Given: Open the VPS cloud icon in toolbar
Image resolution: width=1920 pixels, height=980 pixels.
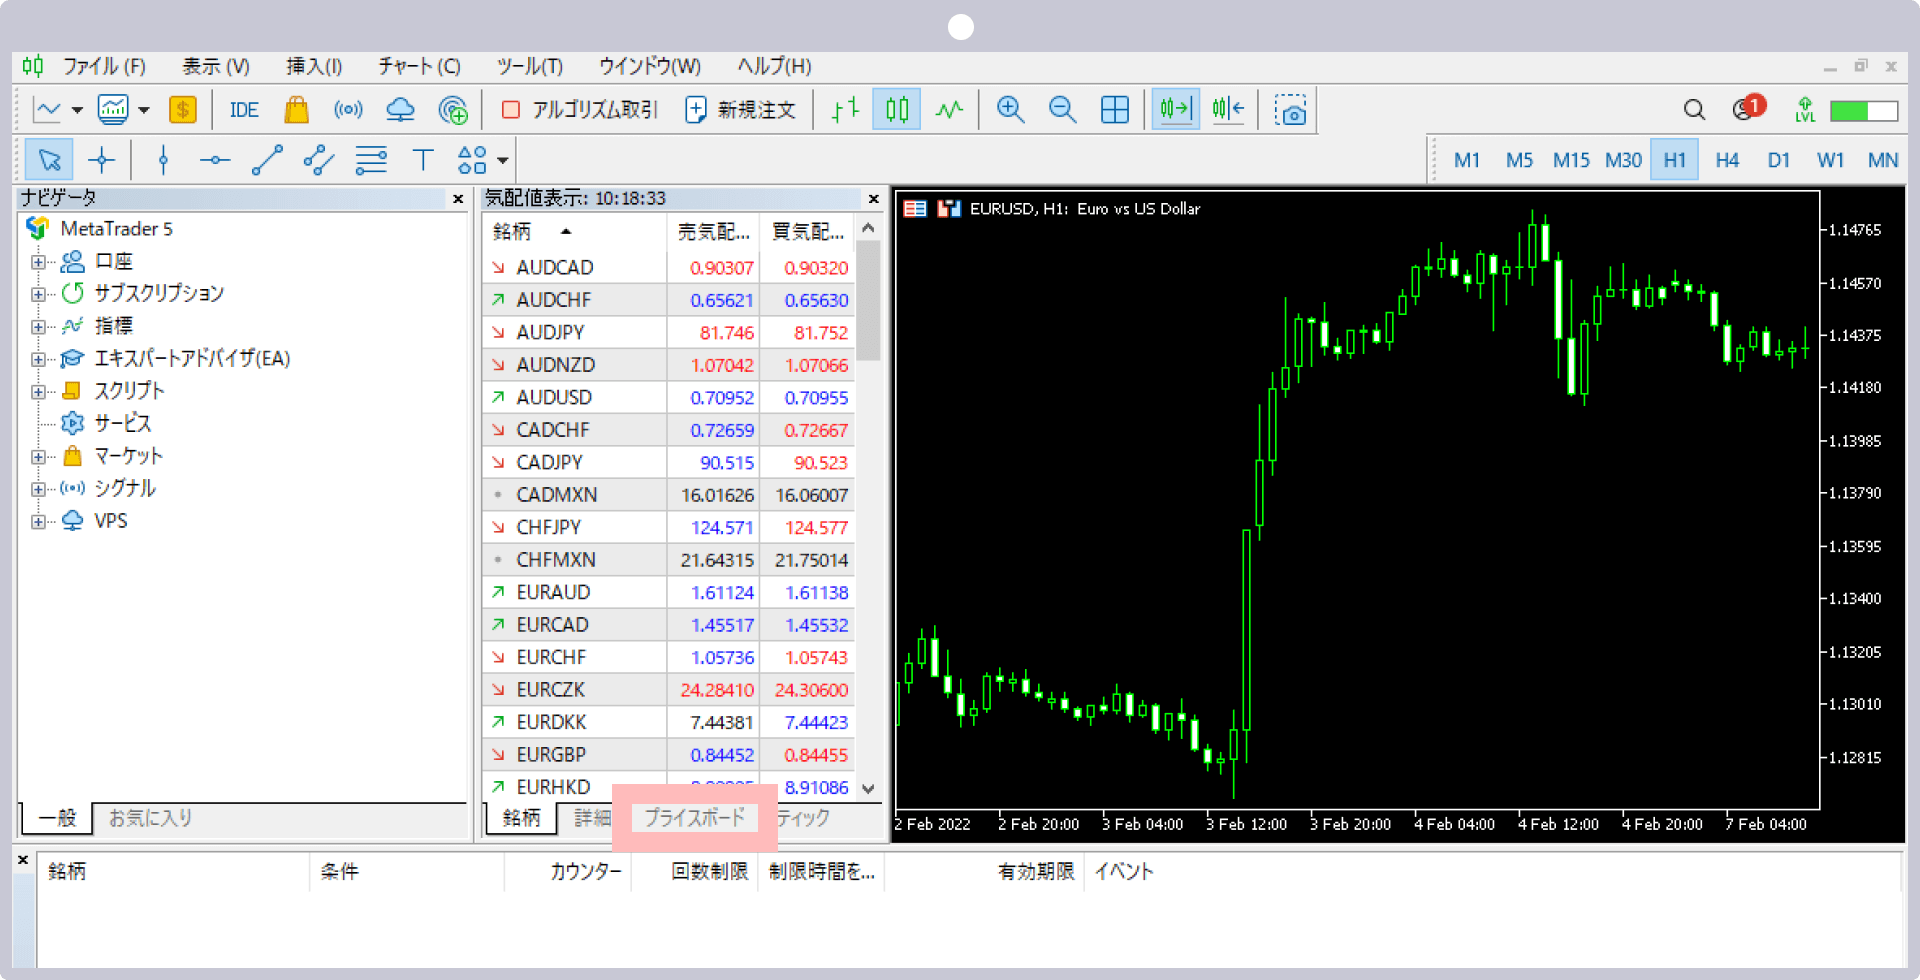Looking at the screenshot, I should 400,110.
